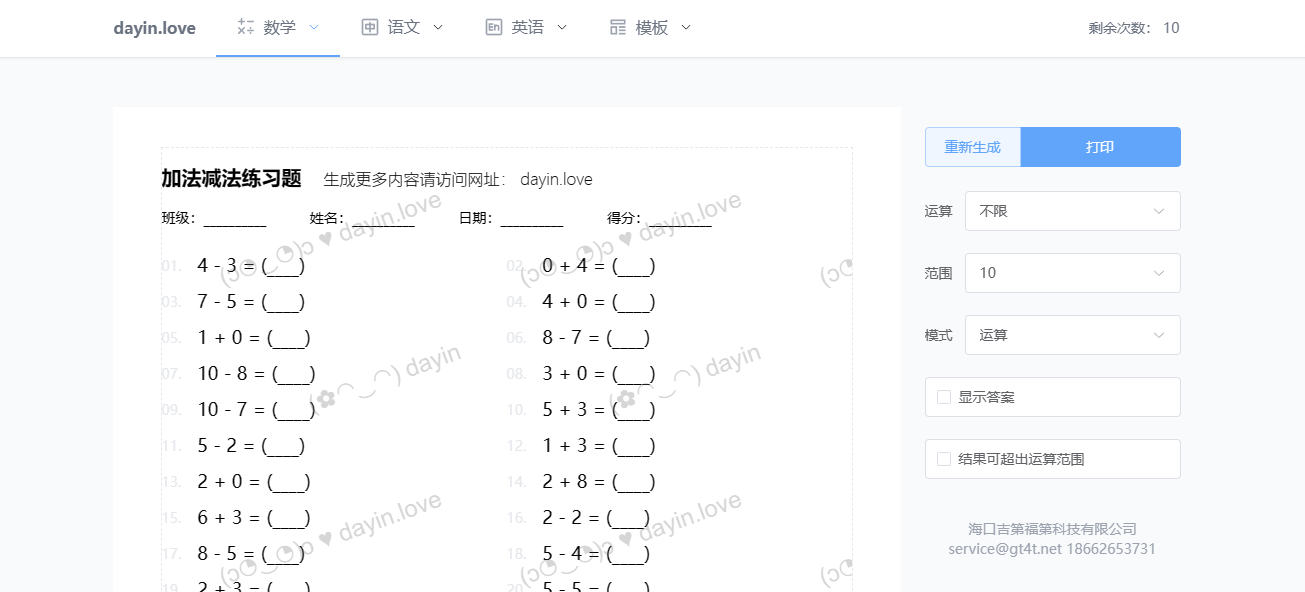The image size is (1305, 592).
Task: Click the chevron arrow next to 英语
Action: [562, 28]
